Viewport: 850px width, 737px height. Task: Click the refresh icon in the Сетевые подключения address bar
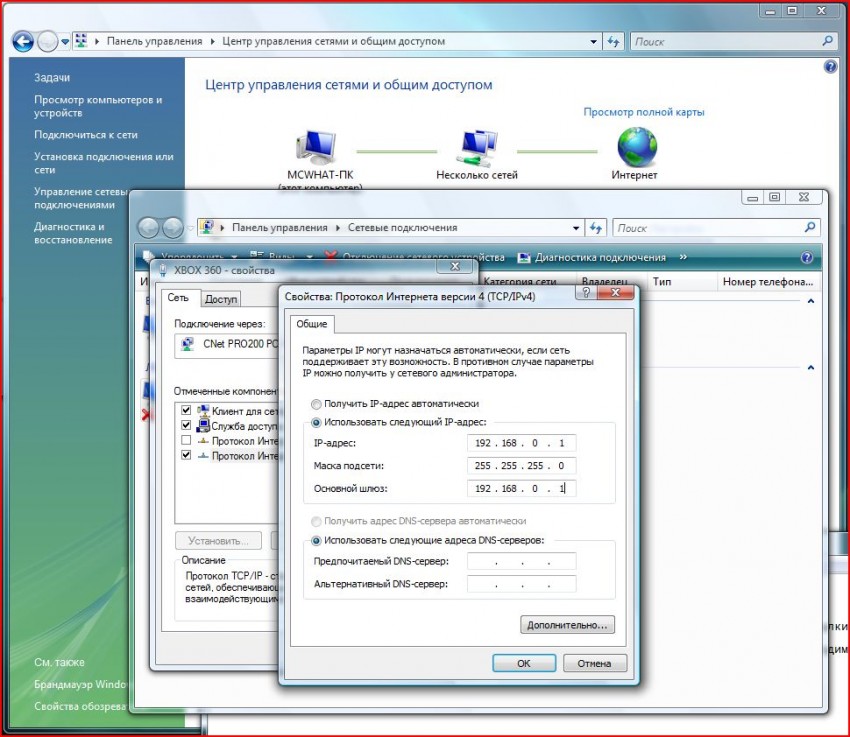[596, 228]
